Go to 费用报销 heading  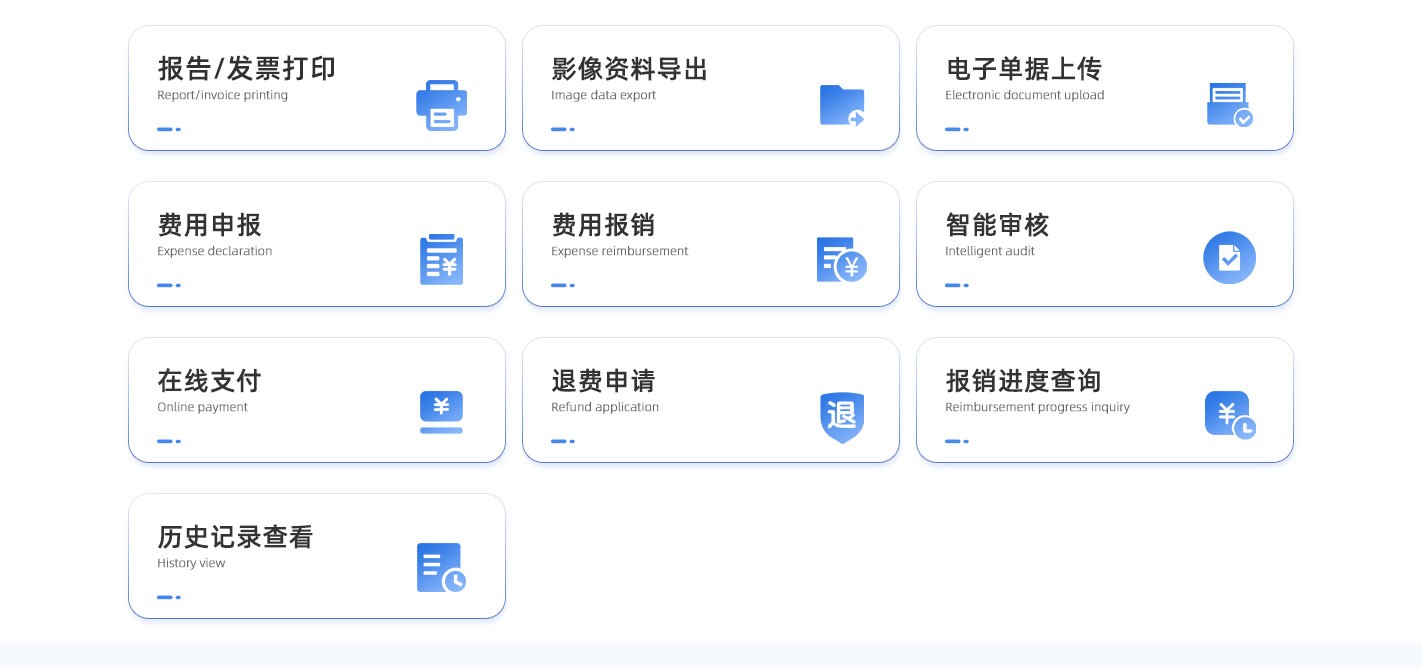[603, 225]
